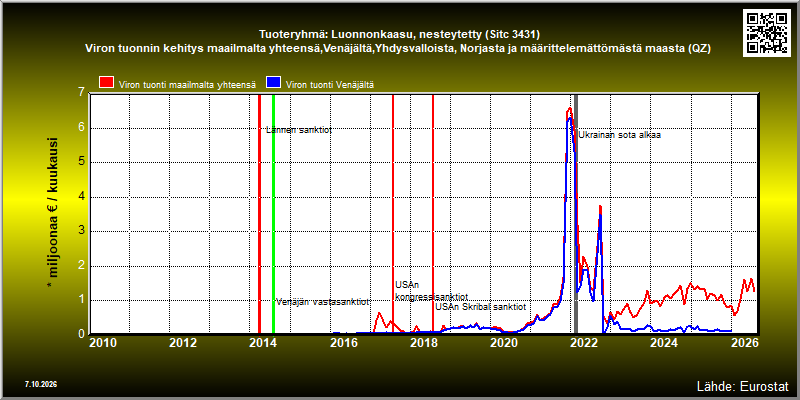Image resolution: width=800 pixels, height=400 pixels.
Task: Click the USAn Skribal sanktiot marker line
Action: click(433, 214)
